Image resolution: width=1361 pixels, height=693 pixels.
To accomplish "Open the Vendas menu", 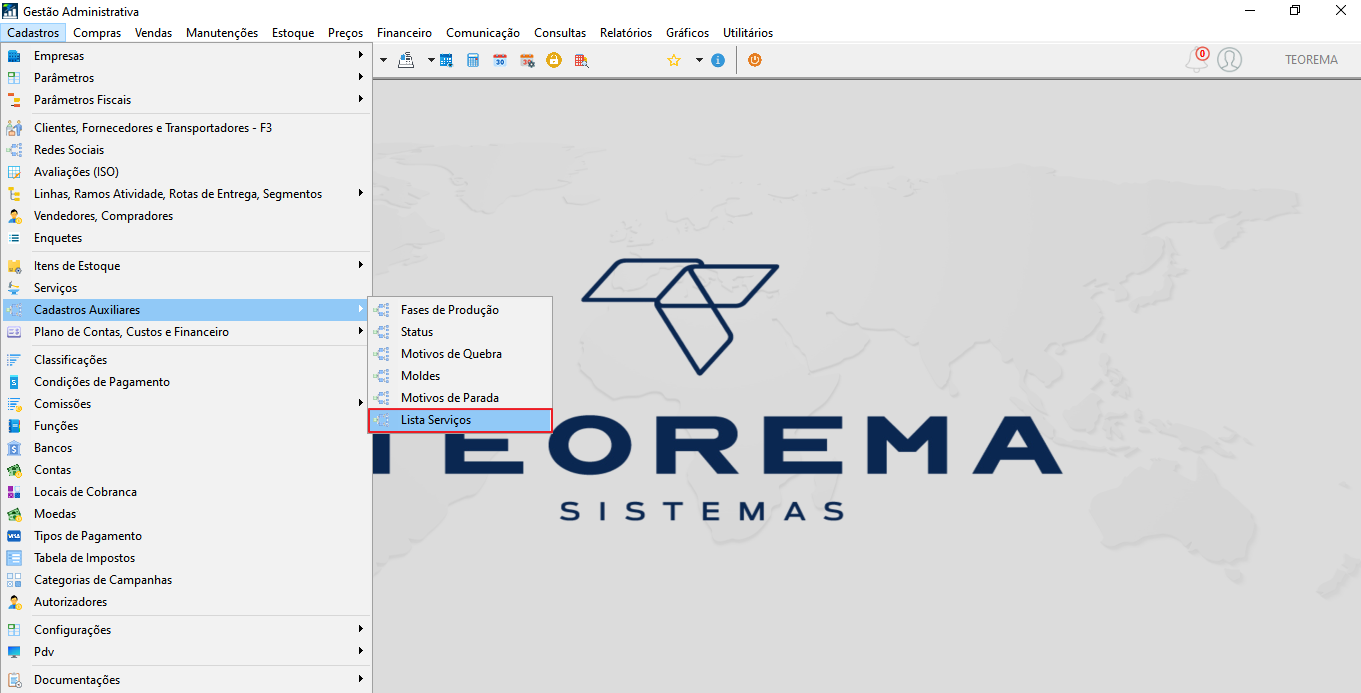I will pos(154,33).
